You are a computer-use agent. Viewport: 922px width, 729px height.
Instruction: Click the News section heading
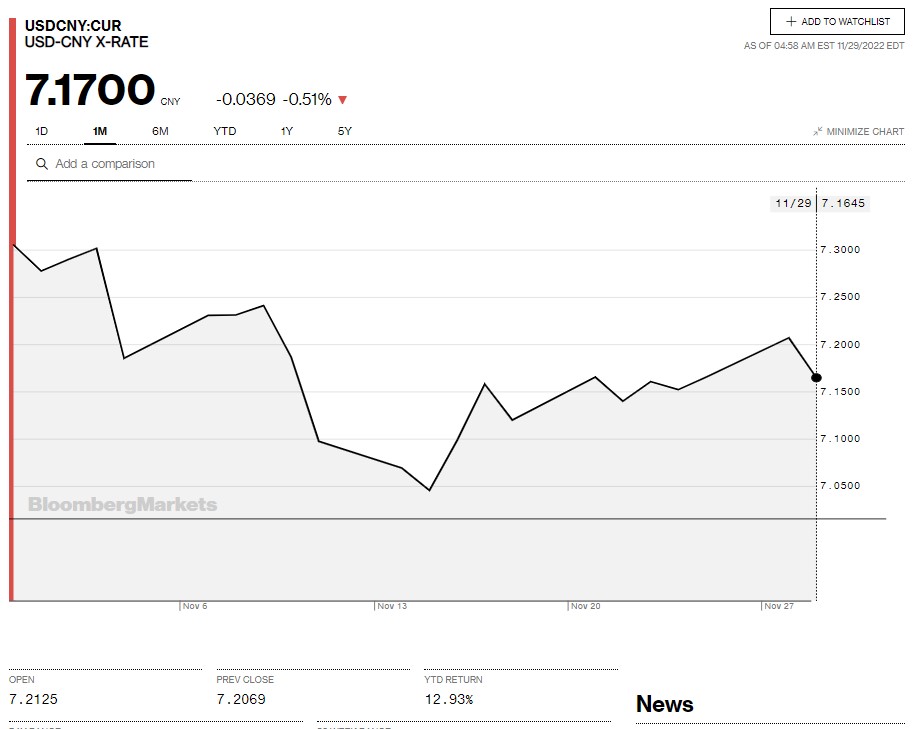click(x=664, y=704)
